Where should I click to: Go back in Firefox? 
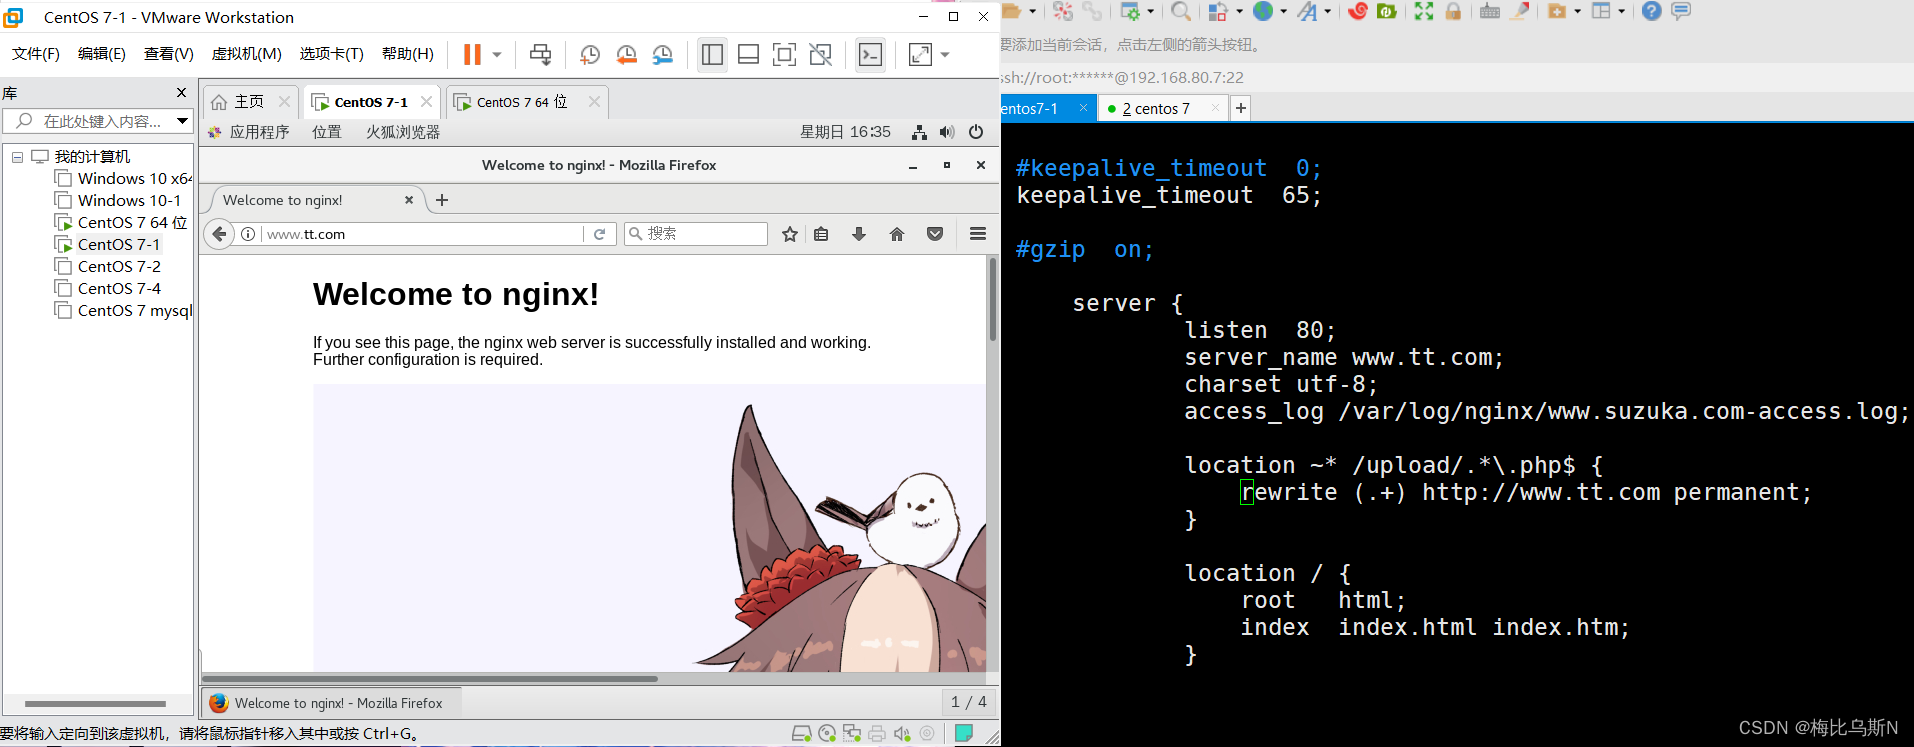(x=219, y=234)
